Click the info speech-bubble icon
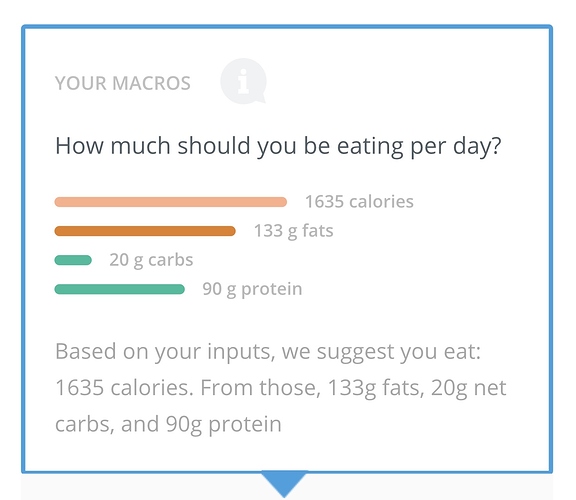The width and height of the screenshot is (576, 500). 243,81
